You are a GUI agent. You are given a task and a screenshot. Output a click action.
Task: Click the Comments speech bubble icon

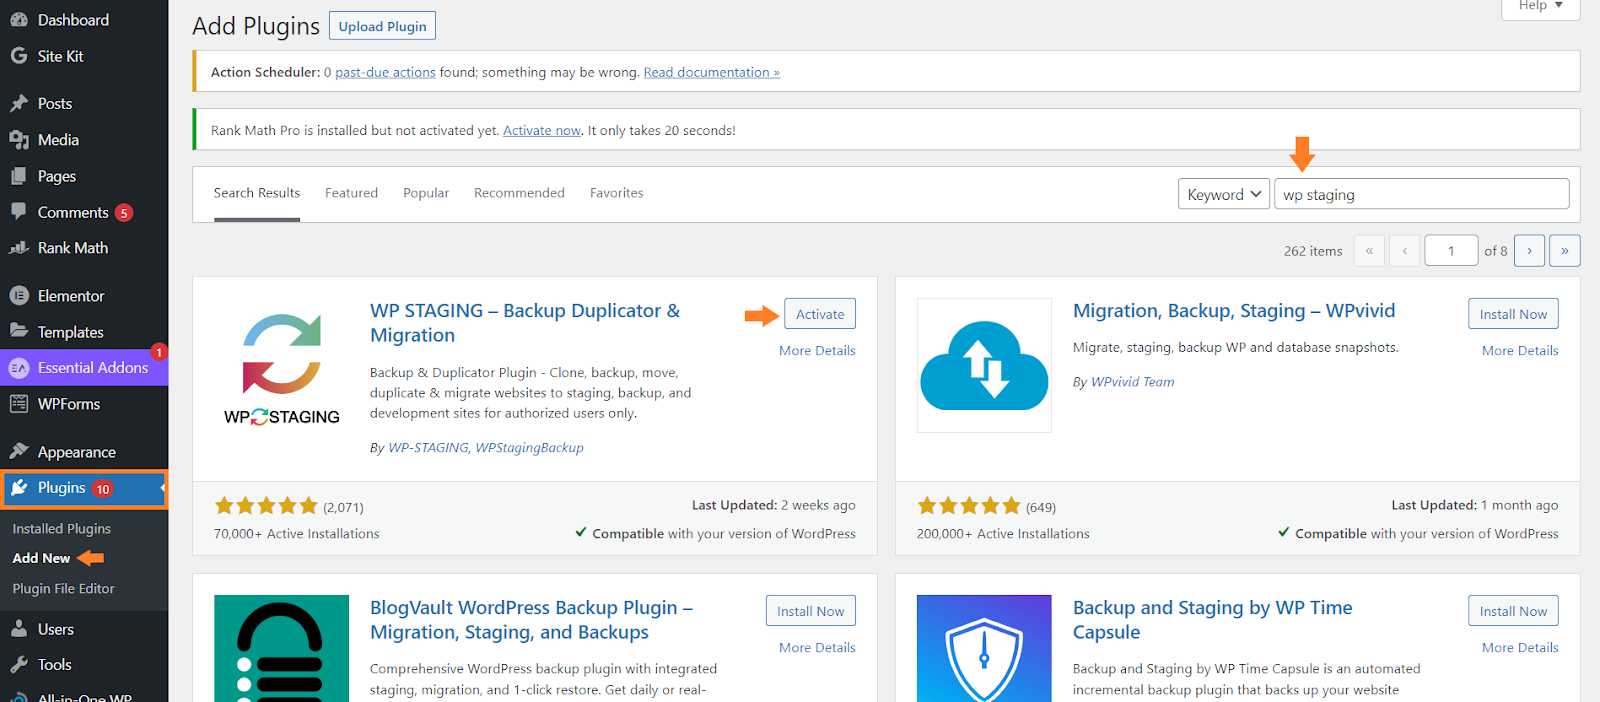(19, 211)
